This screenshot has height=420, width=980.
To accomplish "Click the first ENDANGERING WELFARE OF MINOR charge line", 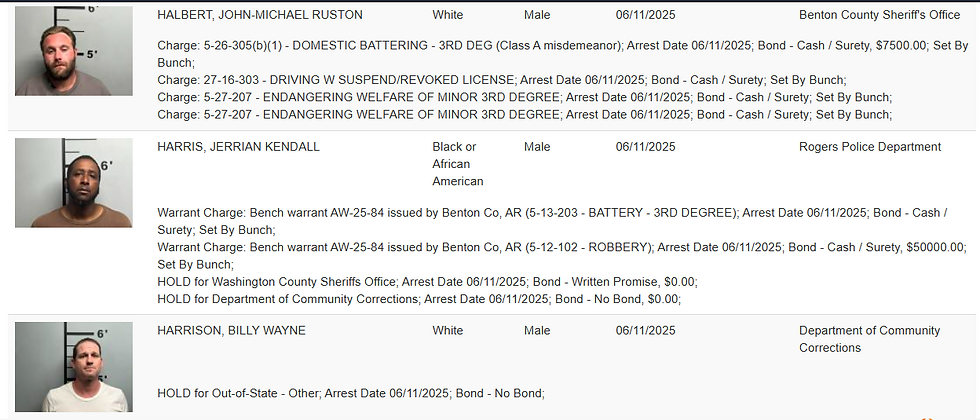I will click(524, 98).
